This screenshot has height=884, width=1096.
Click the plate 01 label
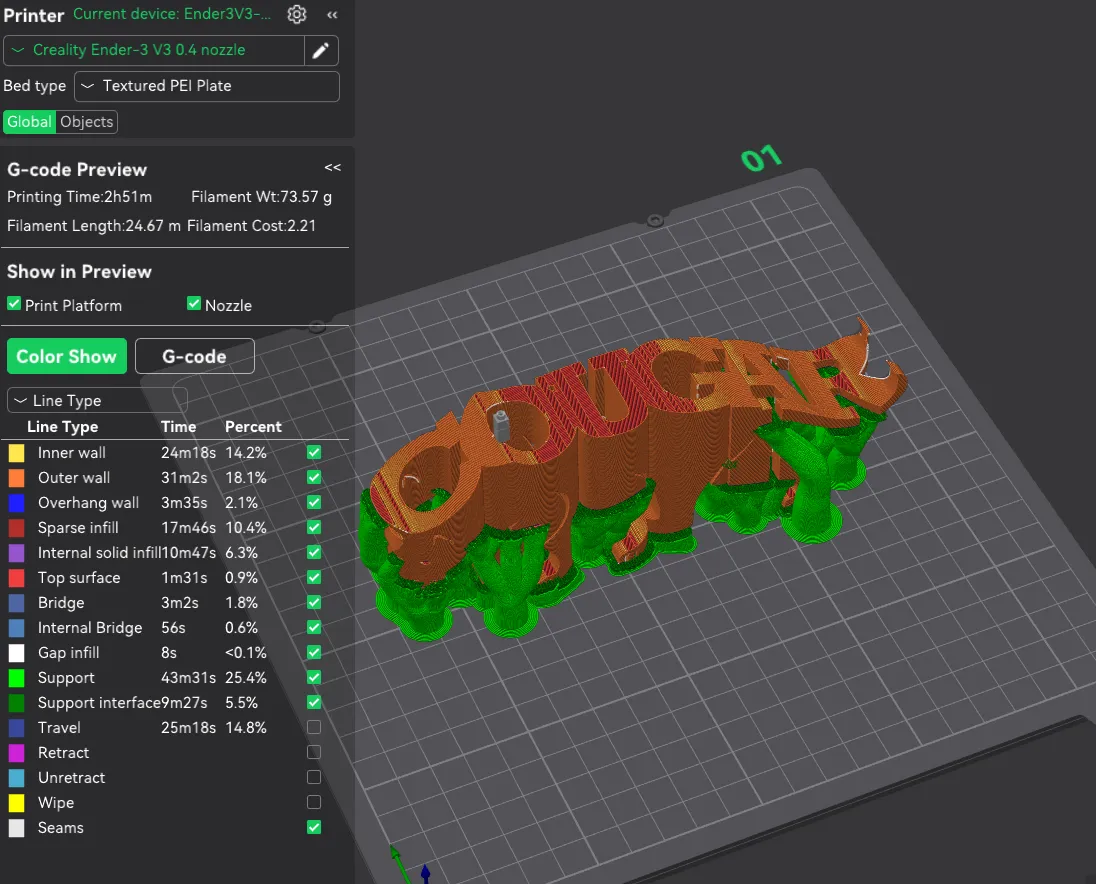click(760, 158)
